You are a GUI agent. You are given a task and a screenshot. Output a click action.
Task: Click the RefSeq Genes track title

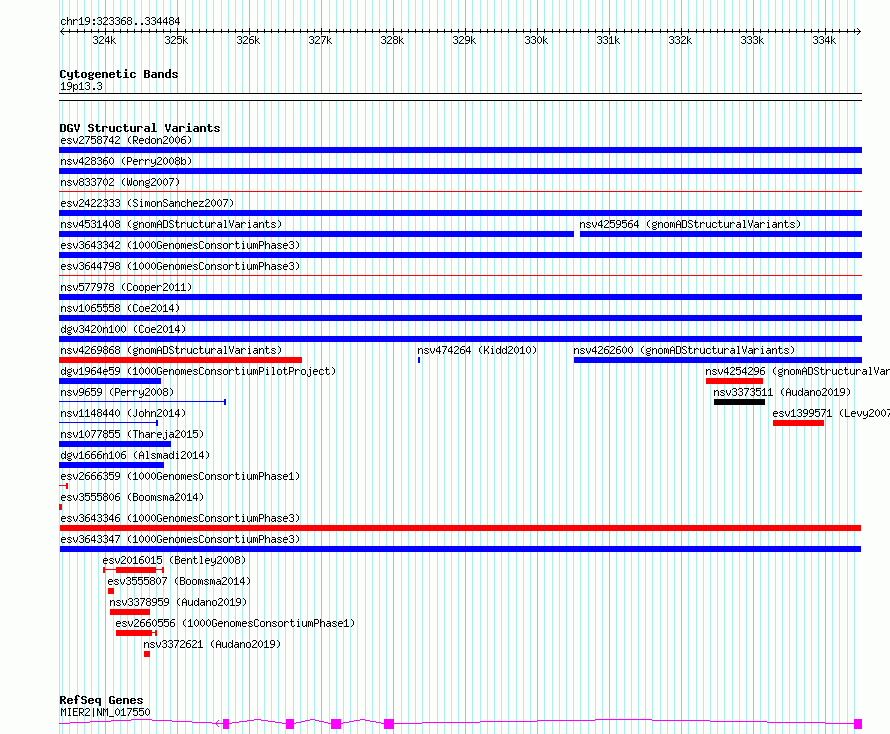[102, 700]
